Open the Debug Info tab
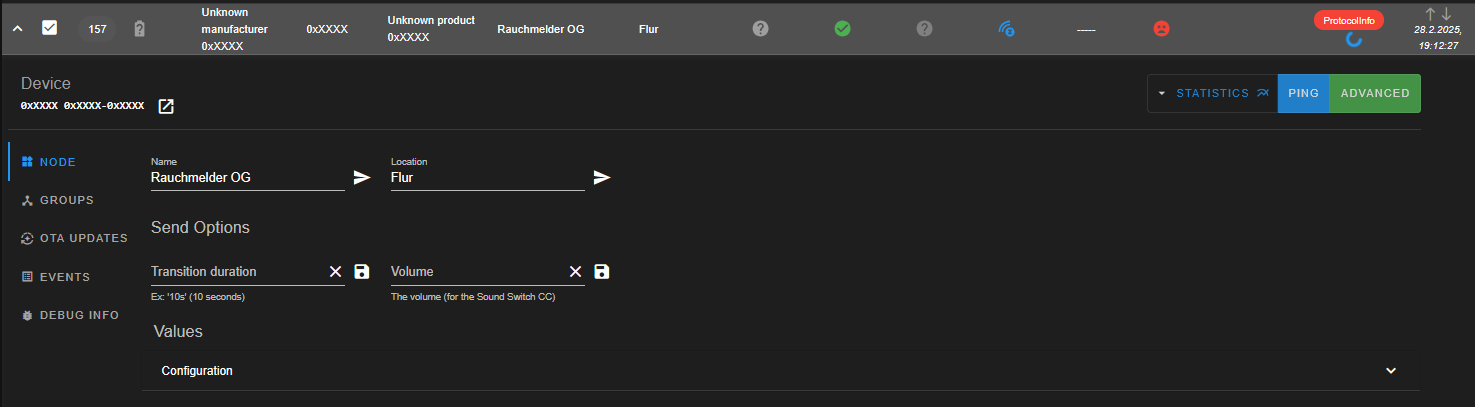The width and height of the screenshot is (1475, 407). click(70, 315)
